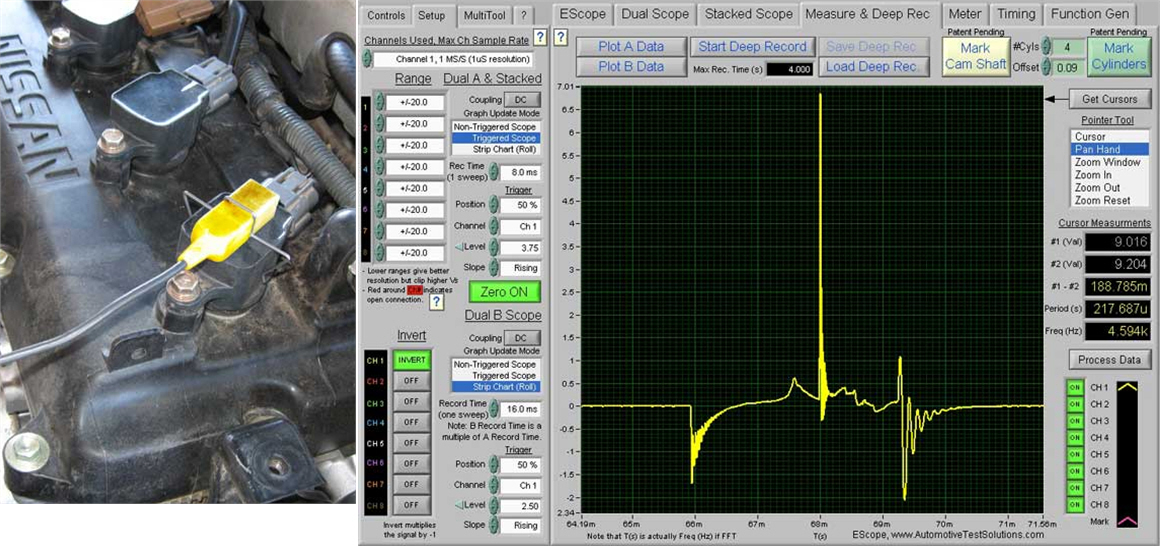Switch to the Function Gen tab
The width and height of the screenshot is (1160, 546).
[1090, 14]
